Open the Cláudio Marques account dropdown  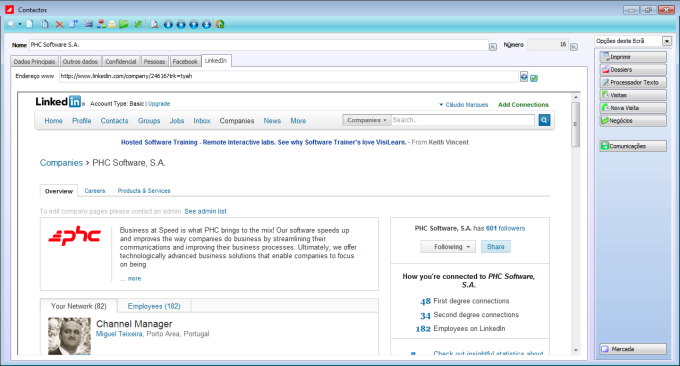click(464, 105)
